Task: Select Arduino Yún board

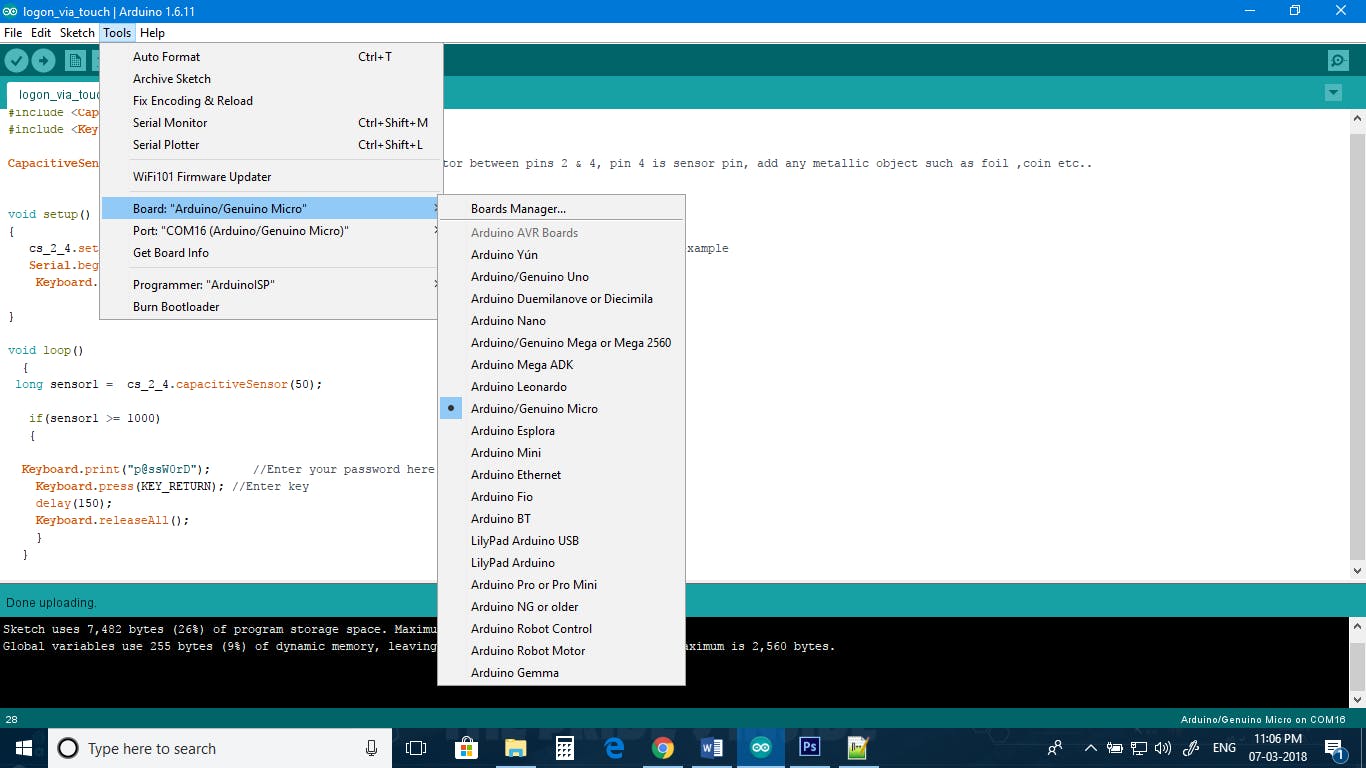Action: tap(561, 255)
